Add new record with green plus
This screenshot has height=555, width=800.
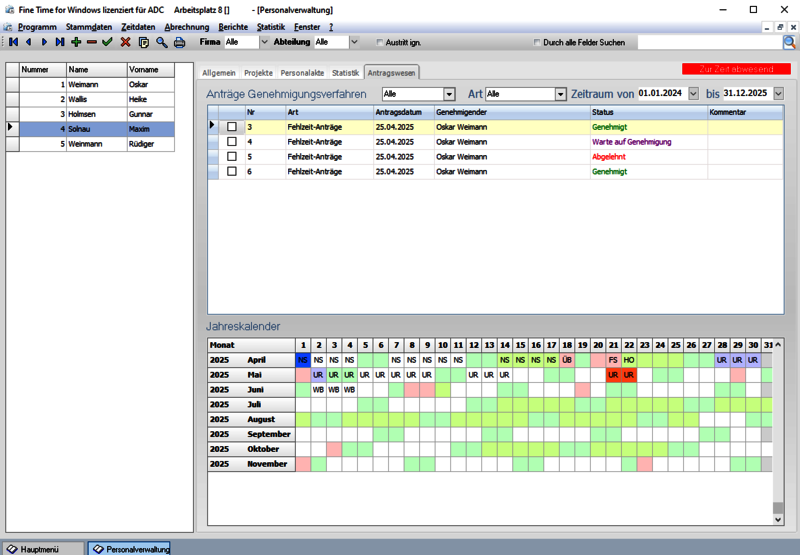[76, 42]
